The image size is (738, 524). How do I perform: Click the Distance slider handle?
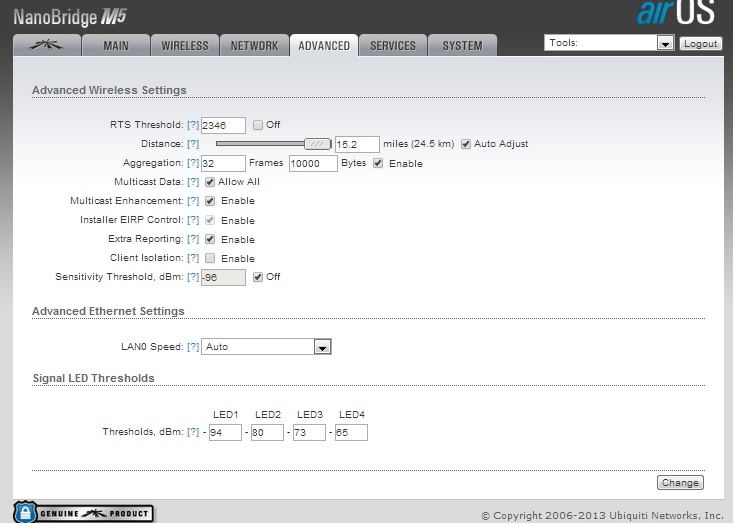coord(318,144)
